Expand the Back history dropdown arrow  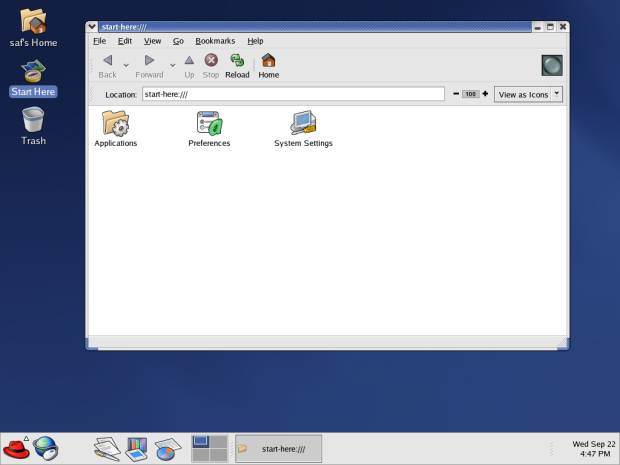point(126,65)
